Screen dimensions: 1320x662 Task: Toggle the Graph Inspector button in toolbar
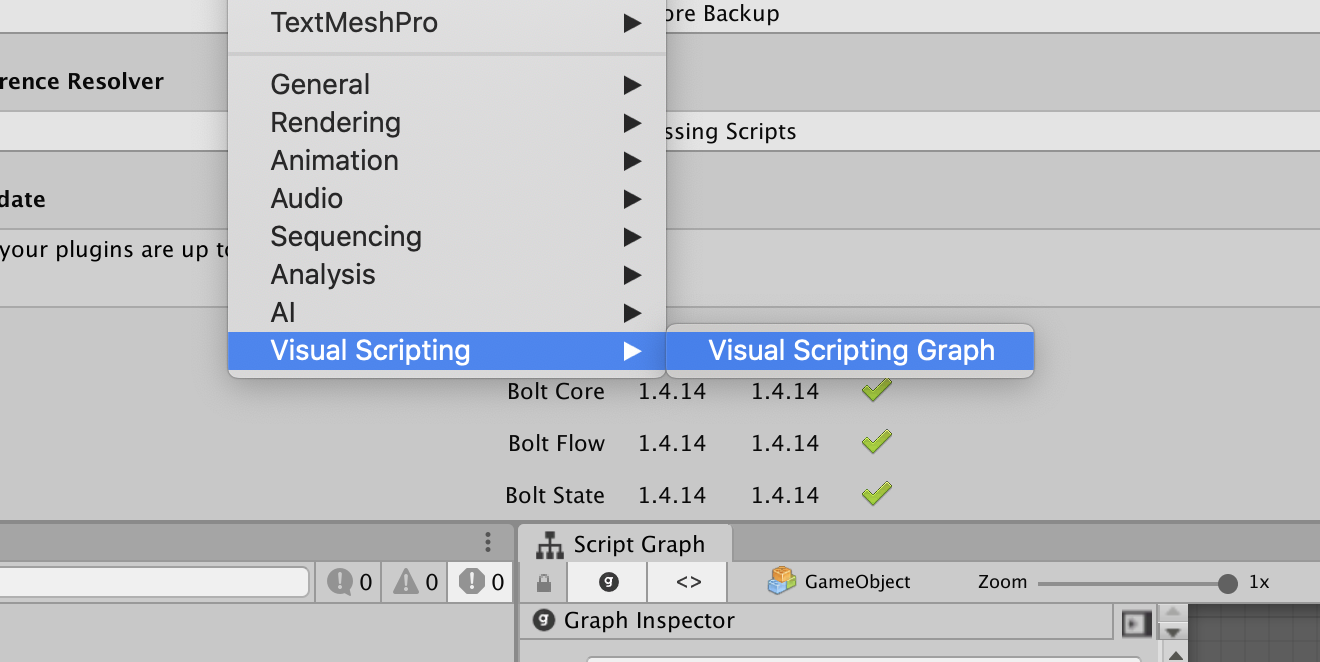(x=607, y=582)
